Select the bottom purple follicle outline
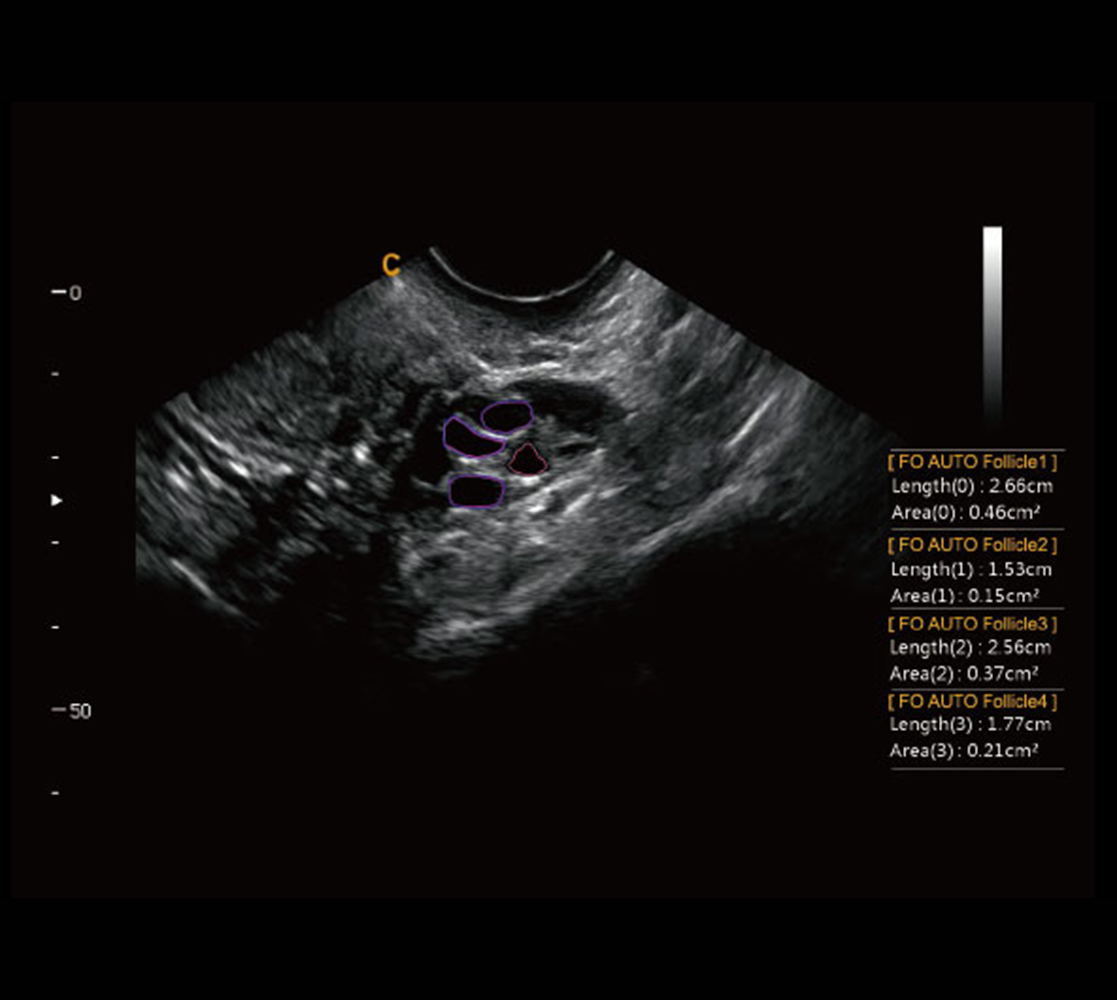Image resolution: width=1117 pixels, height=1000 pixels. coord(476,491)
